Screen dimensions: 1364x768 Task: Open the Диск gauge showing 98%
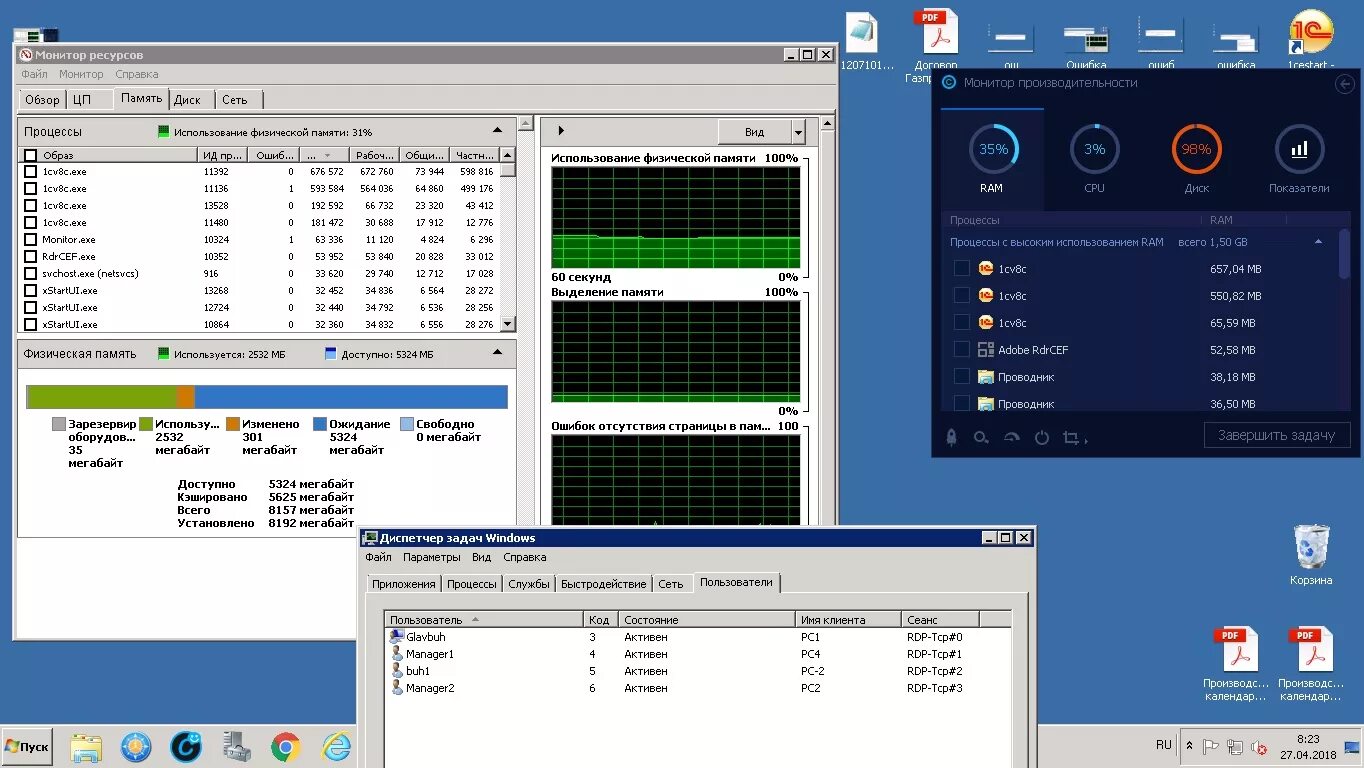click(x=1196, y=150)
